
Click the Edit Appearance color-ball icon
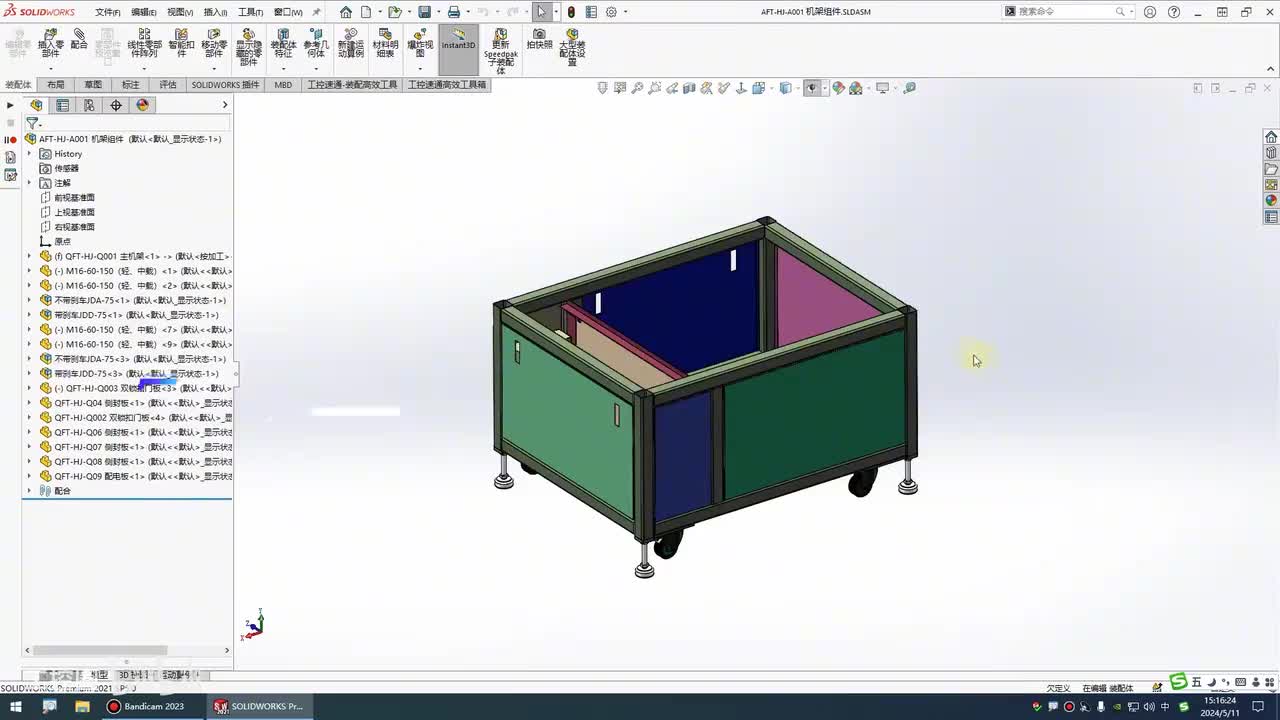click(838, 88)
